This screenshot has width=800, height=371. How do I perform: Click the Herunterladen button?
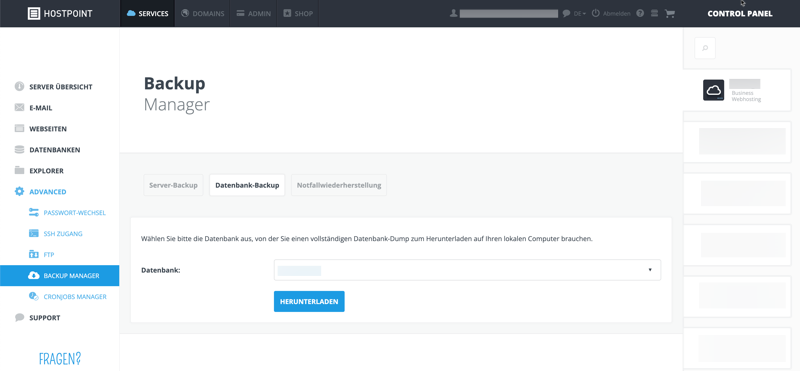(309, 302)
